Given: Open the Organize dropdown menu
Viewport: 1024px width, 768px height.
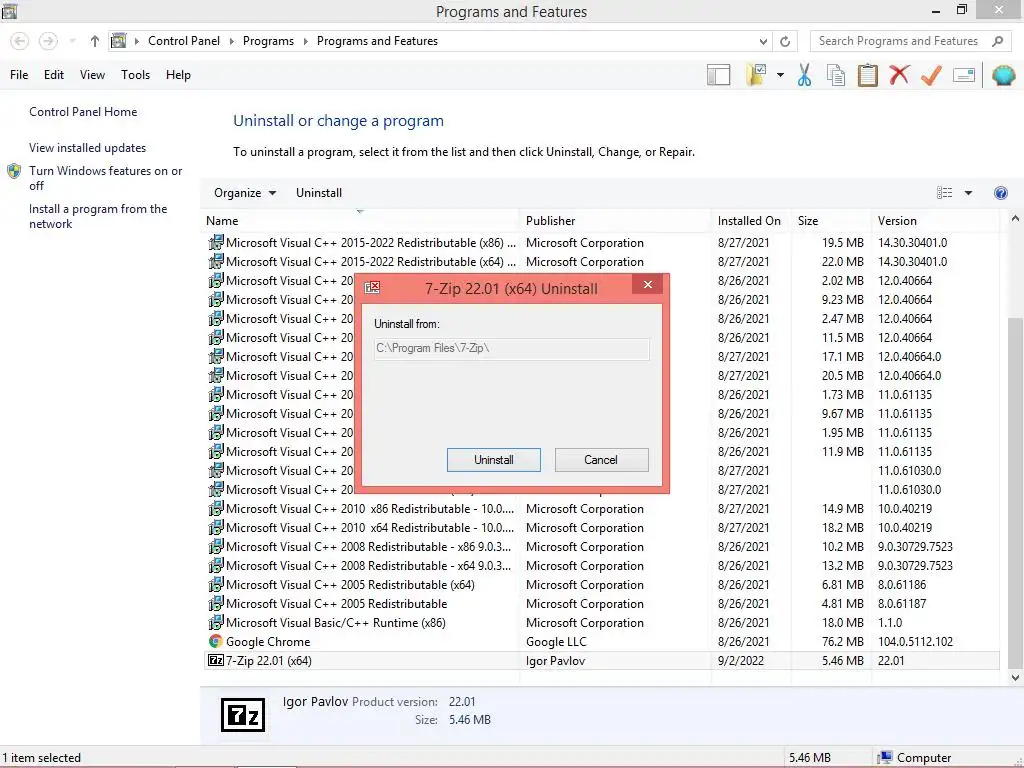Looking at the screenshot, I should point(245,193).
